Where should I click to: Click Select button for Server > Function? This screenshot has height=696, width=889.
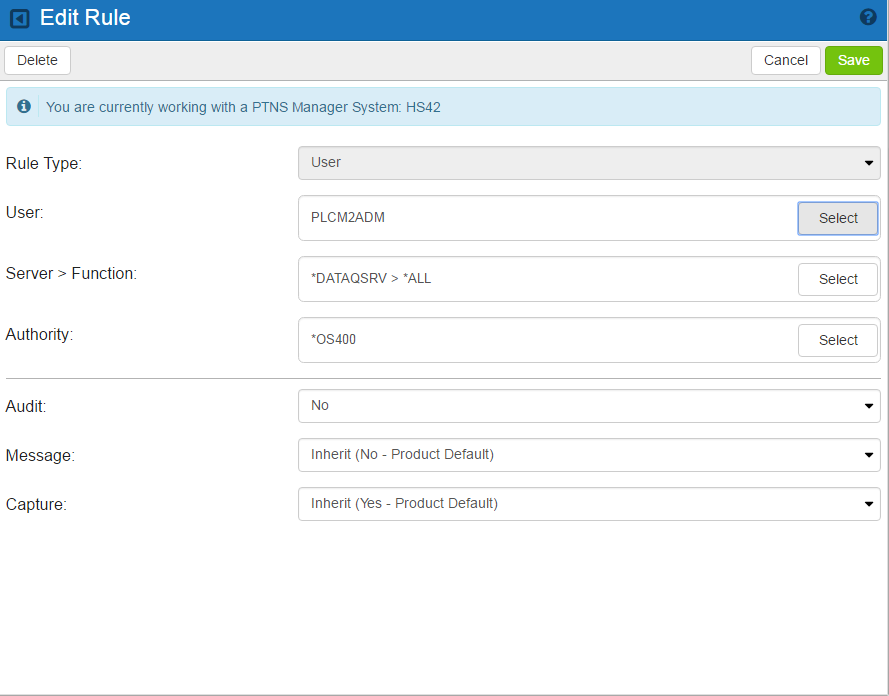(837, 279)
